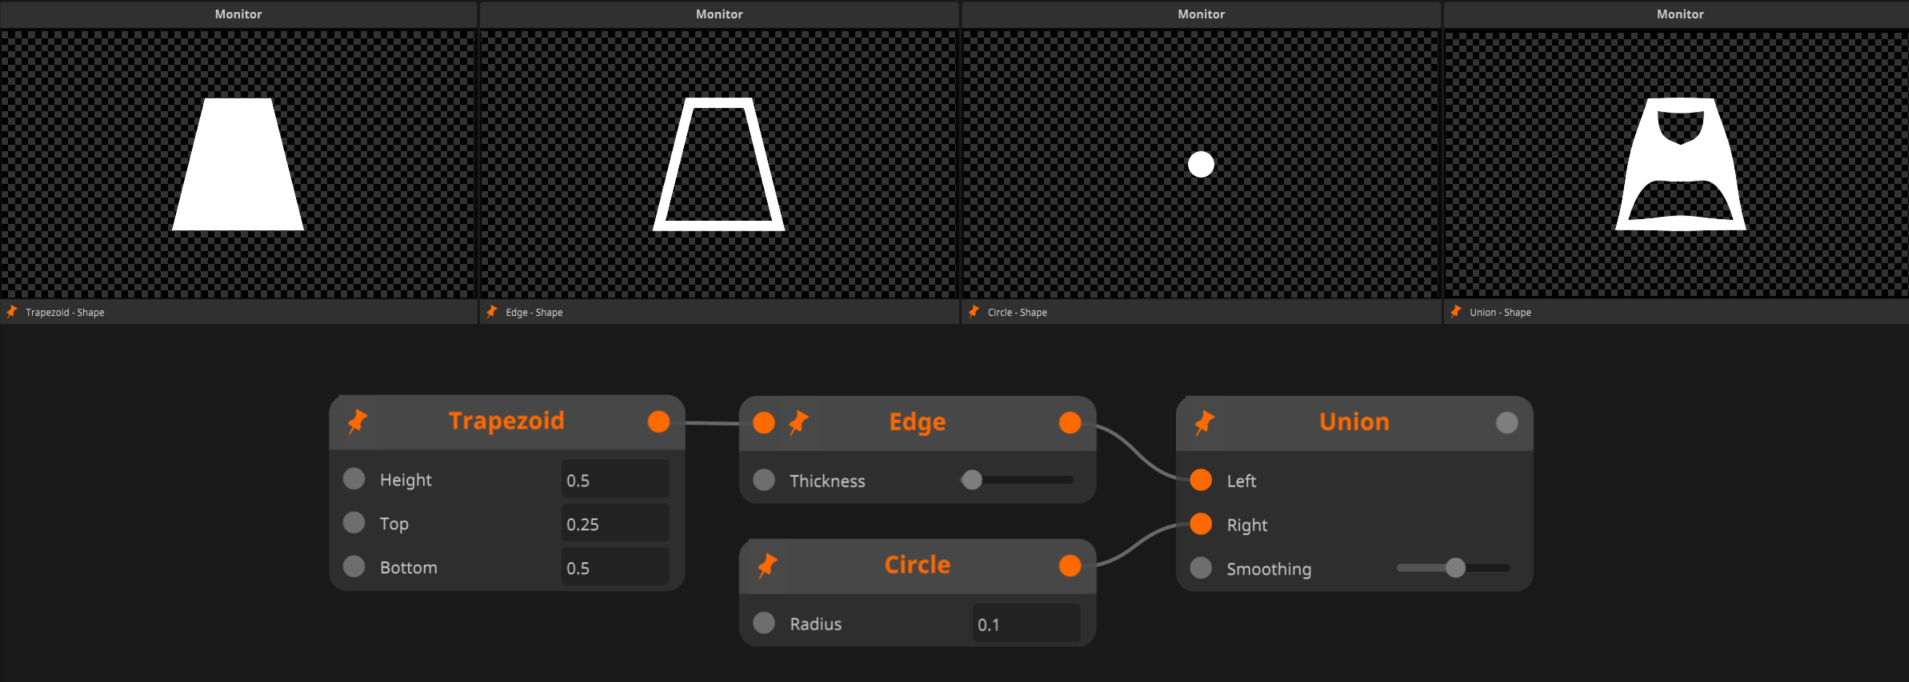Click the Trapezoid Bottom input port
Screen dimensions: 1909x682
pyautogui.click(x=354, y=566)
